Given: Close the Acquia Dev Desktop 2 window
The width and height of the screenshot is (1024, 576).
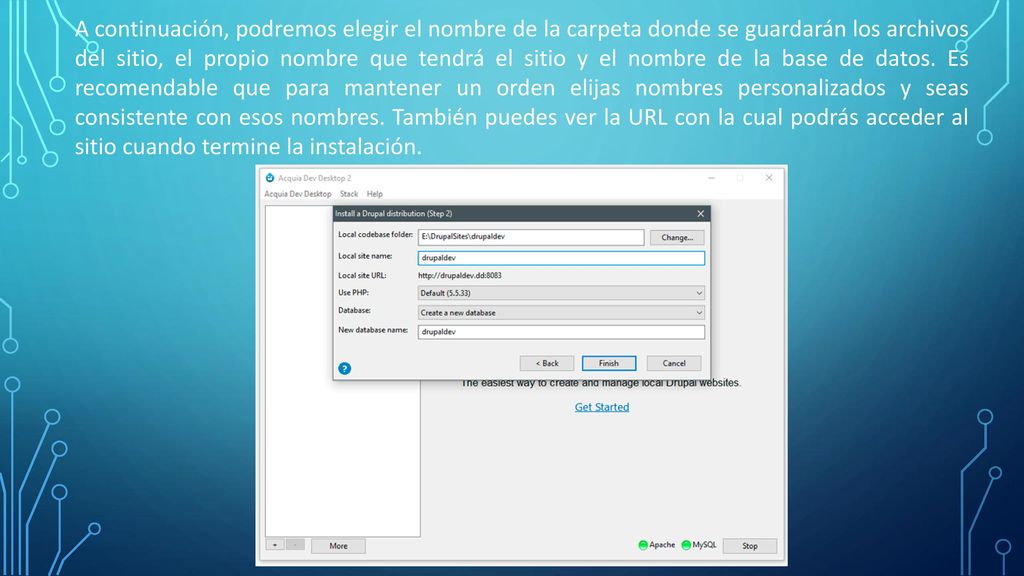Looking at the screenshot, I should (x=769, y=178).
